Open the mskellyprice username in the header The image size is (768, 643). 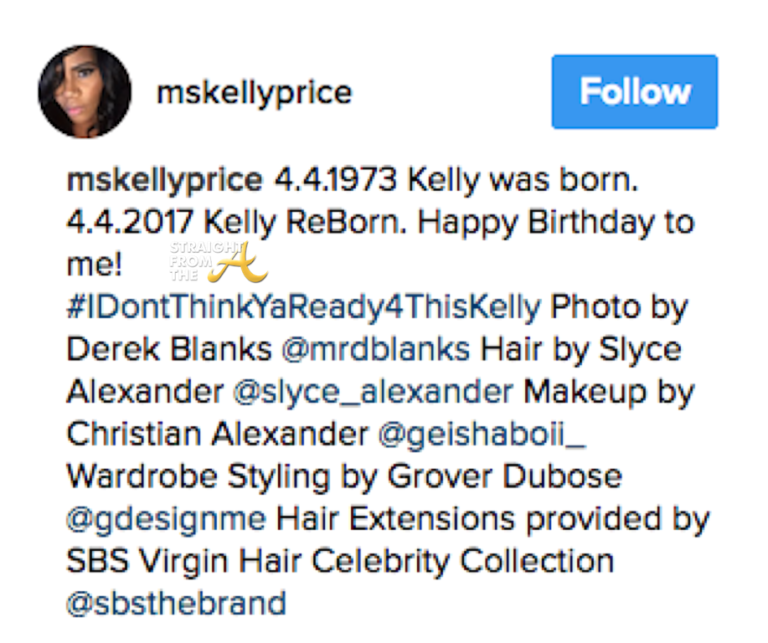click(x=255, y=93)
